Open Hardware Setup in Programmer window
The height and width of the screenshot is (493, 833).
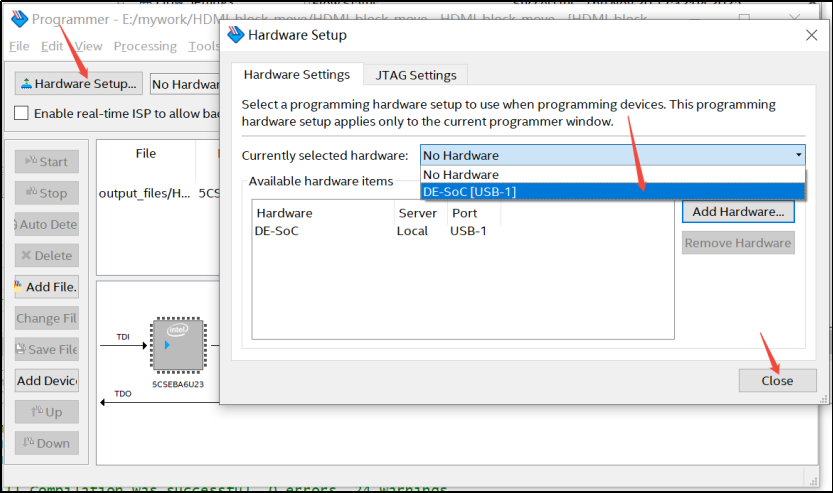(x=79, y=83)
